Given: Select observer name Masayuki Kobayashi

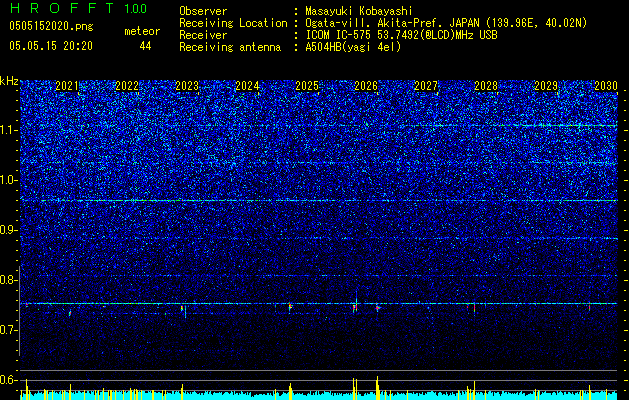Looking at the screenshot, I should [x=358, y=11].
